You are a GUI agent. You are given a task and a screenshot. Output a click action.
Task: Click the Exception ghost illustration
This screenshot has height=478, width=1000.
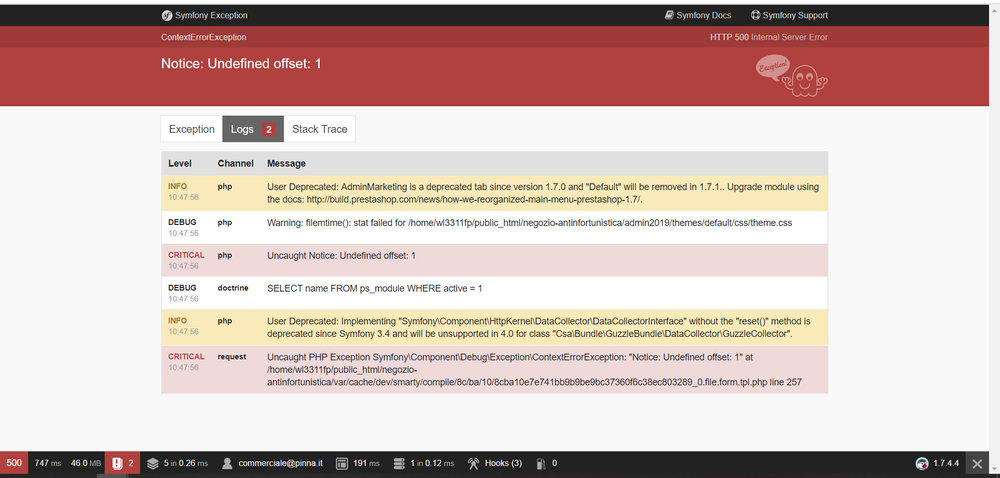[x=791, y=76]
